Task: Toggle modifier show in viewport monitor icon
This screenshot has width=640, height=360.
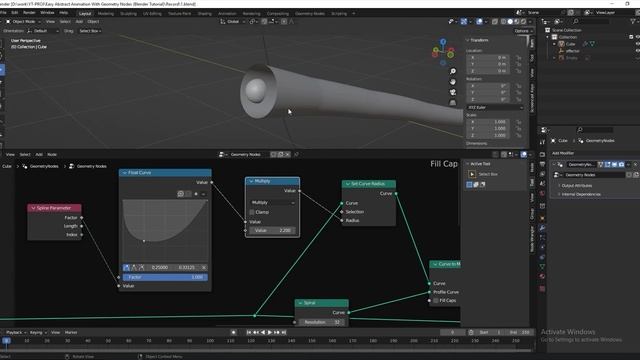Action: 614,164
